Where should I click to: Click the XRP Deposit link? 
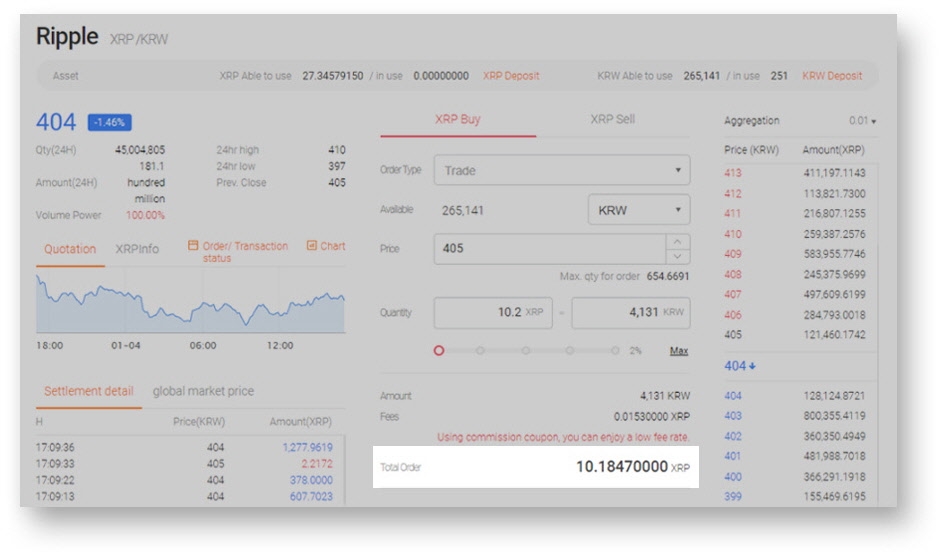[511, 76]
